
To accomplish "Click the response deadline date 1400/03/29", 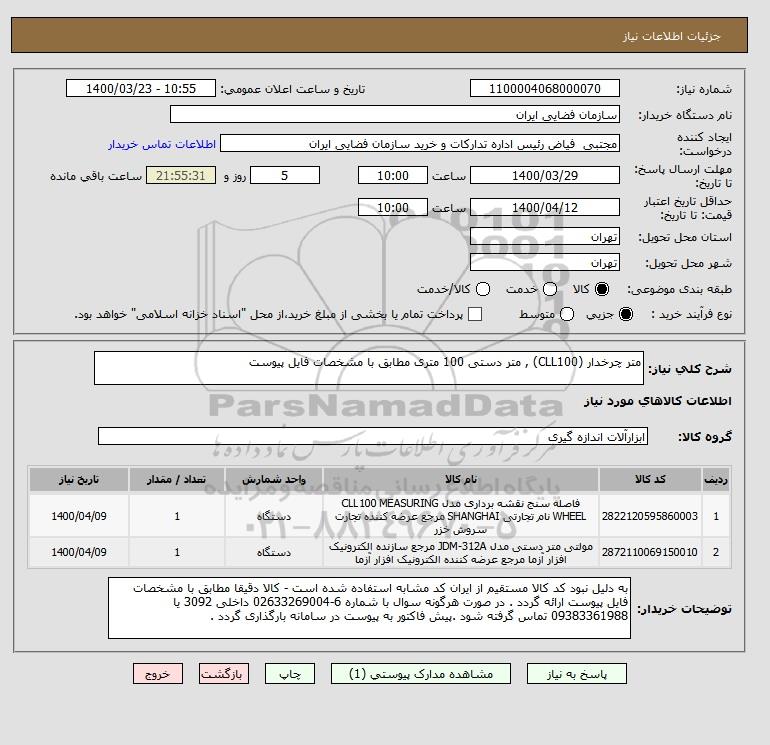I will pyautogui.click(x=545, y=175).
